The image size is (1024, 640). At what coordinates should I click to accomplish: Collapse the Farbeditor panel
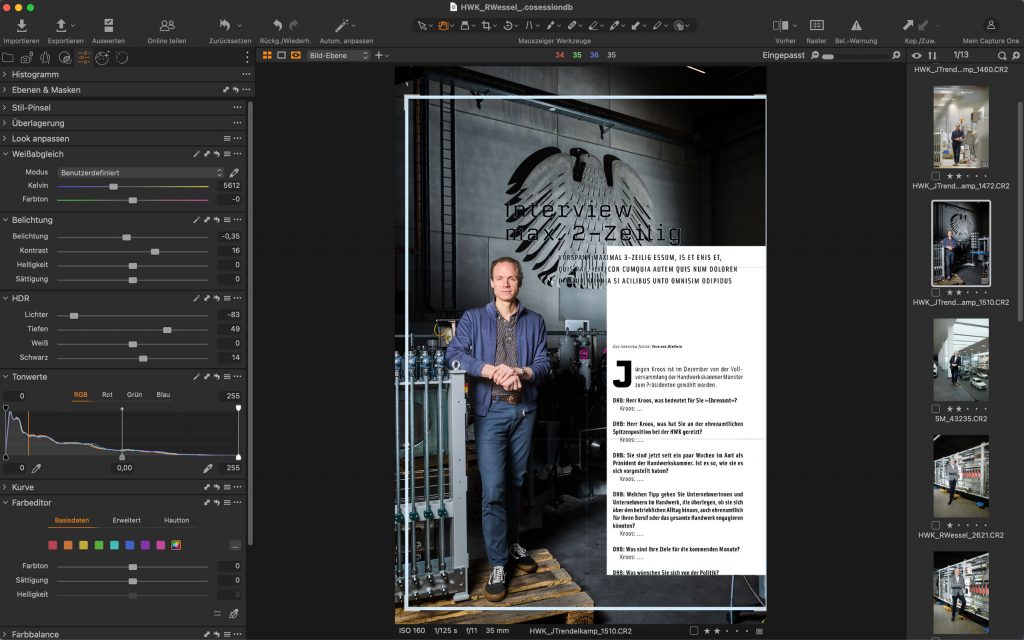coord(5,502)
